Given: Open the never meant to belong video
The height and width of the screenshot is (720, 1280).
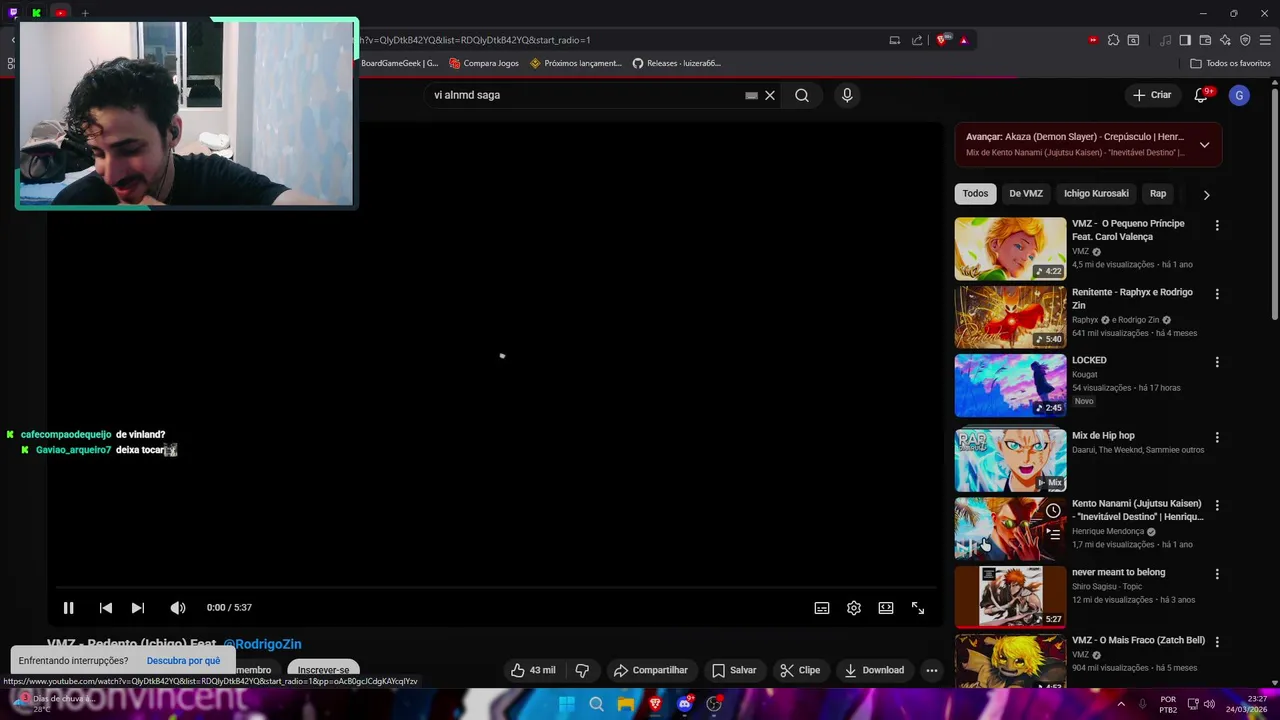Looking at the screenshot, I should click(1010, 597).
